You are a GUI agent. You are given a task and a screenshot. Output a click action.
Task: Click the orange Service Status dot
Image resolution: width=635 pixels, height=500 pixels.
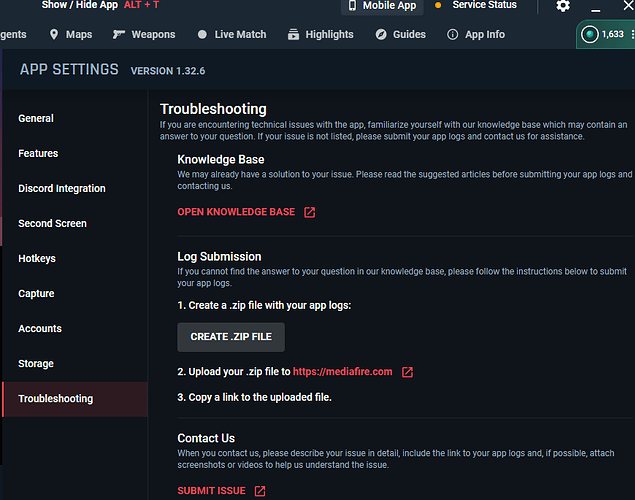[438, 5]
